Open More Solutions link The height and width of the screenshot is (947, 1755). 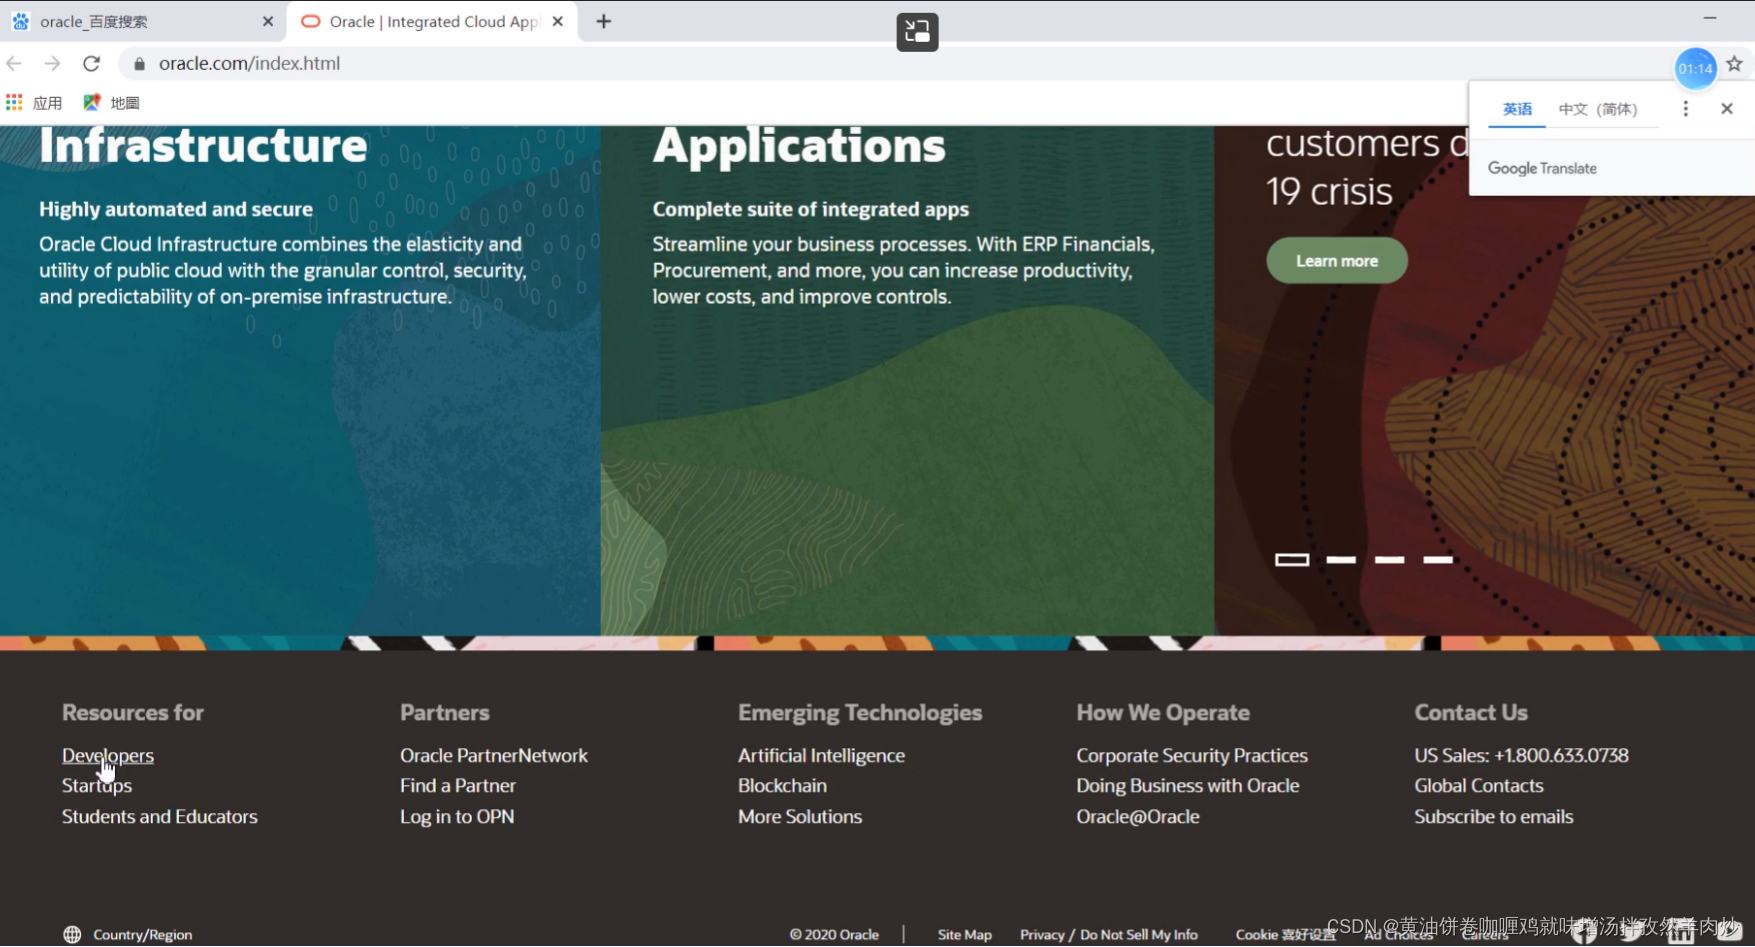pos(800,817)
